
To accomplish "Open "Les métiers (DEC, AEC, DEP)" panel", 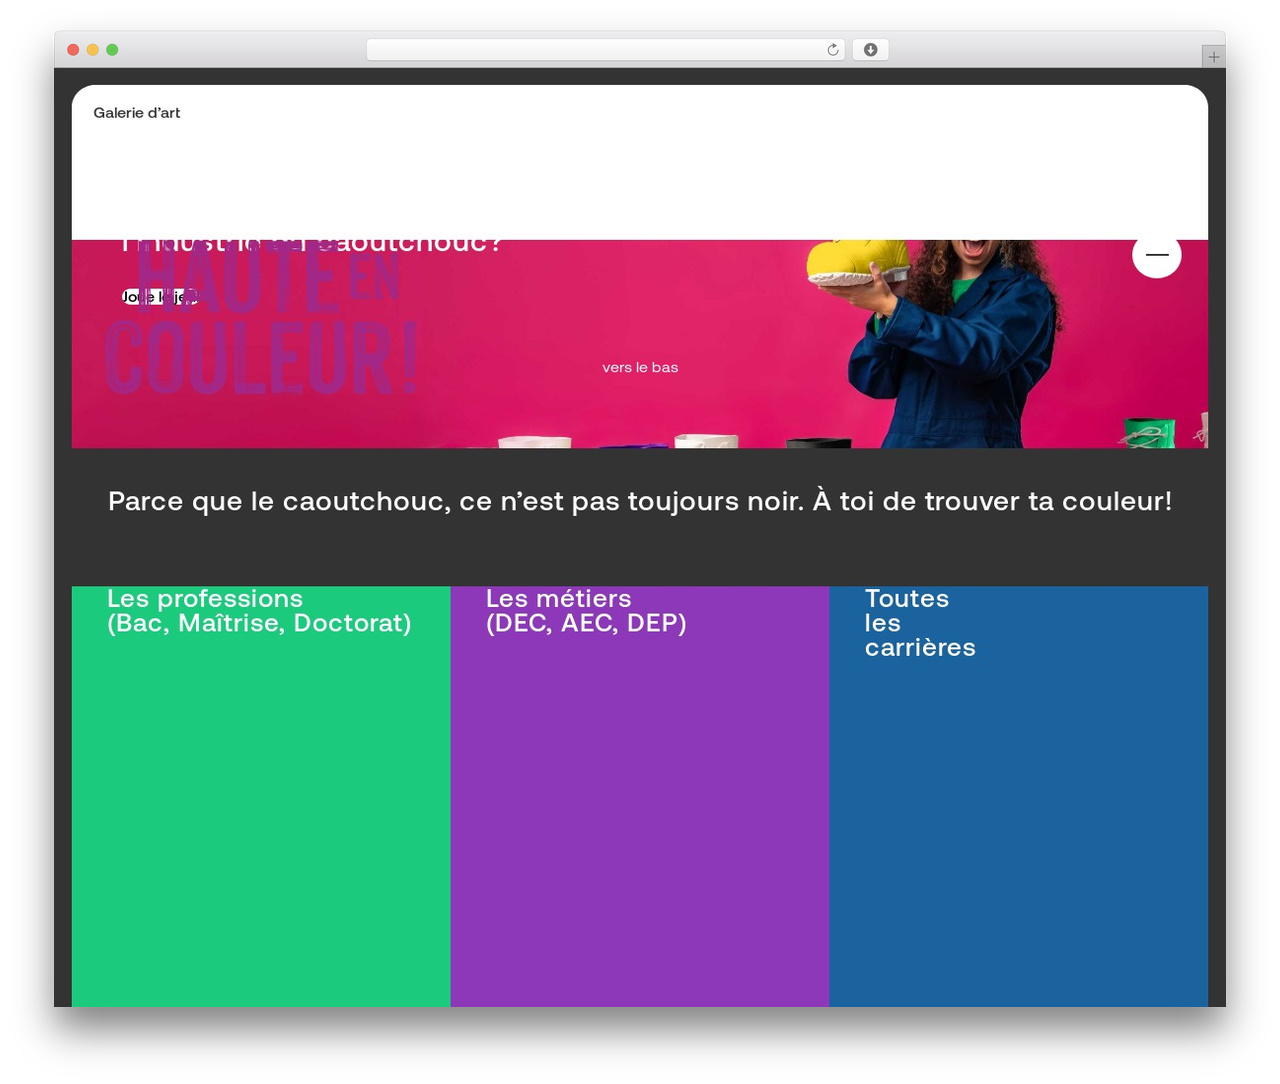I will (640, 796).
